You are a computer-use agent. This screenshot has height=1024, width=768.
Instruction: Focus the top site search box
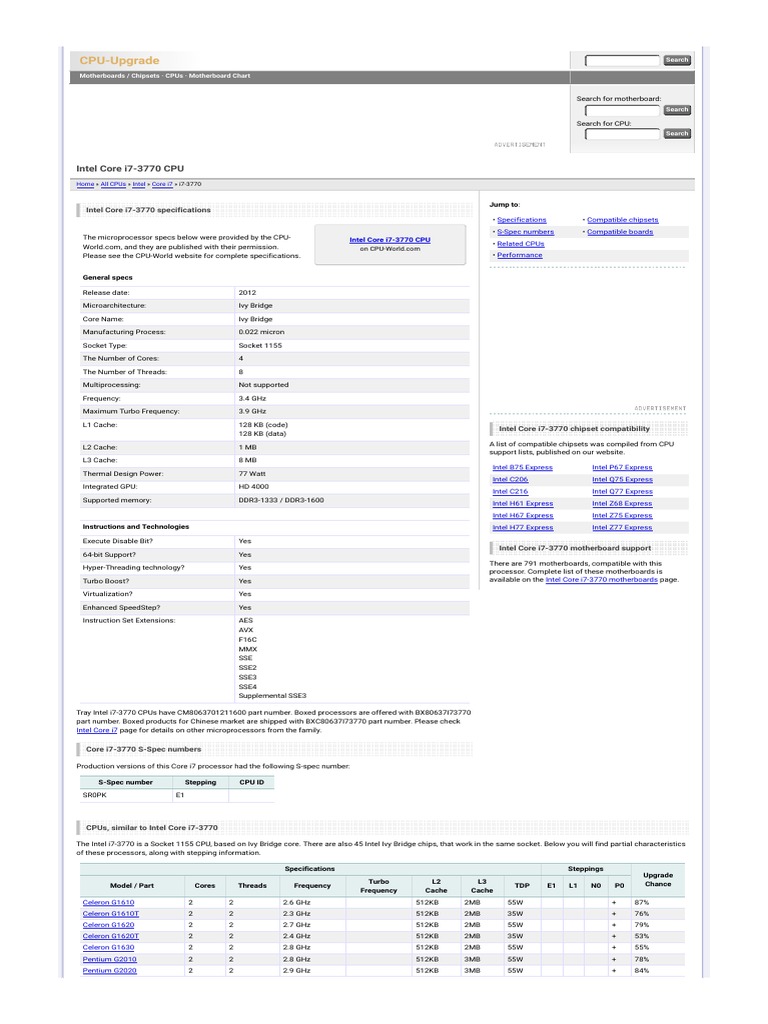click(622, 61)
